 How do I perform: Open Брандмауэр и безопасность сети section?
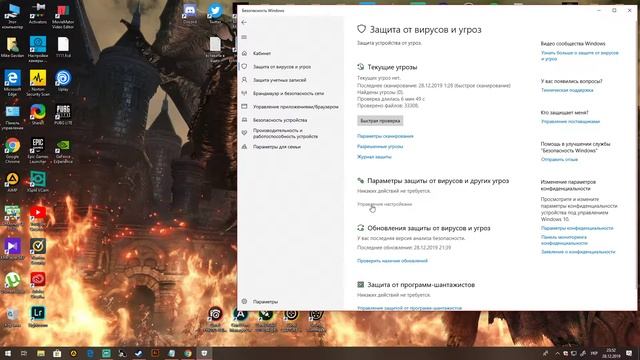coord(288,93)
